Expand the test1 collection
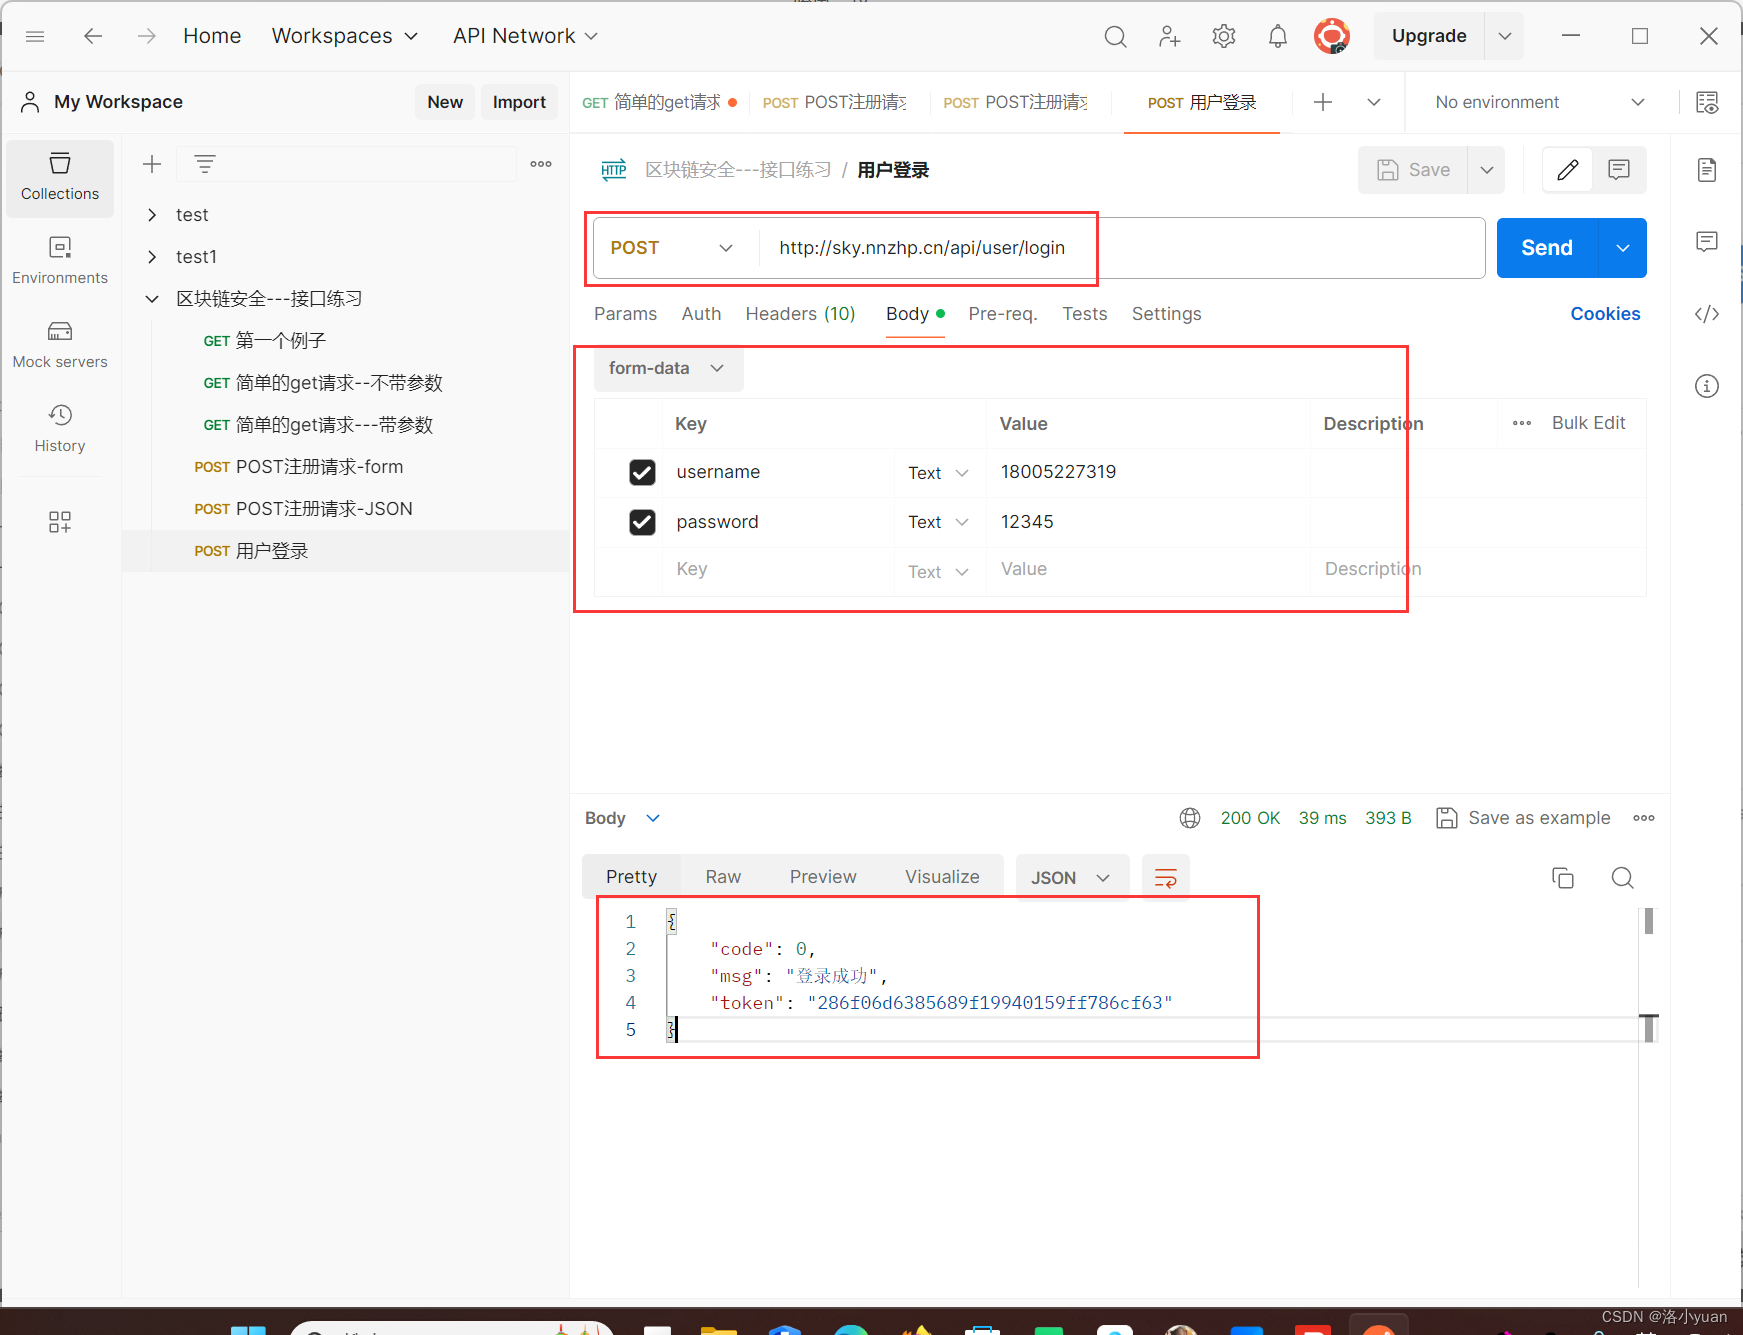This screenshot has width=1743, height=1335. pos(152,257)
